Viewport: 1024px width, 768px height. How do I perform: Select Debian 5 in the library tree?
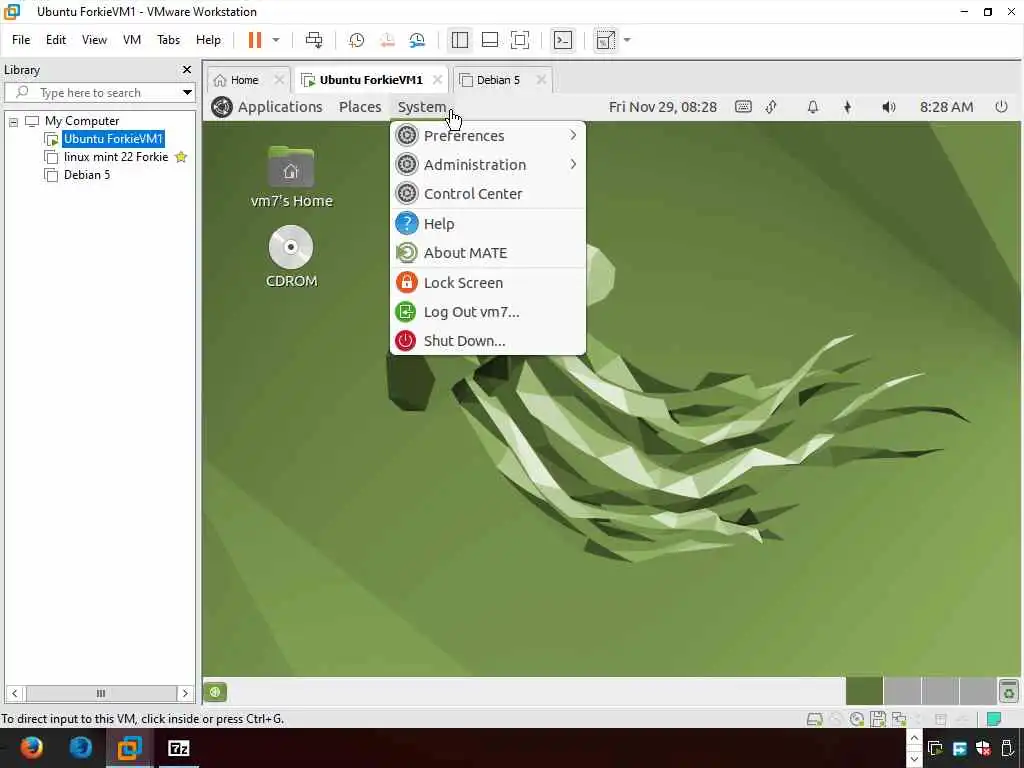pyautogui.click(x=87, y=174)
